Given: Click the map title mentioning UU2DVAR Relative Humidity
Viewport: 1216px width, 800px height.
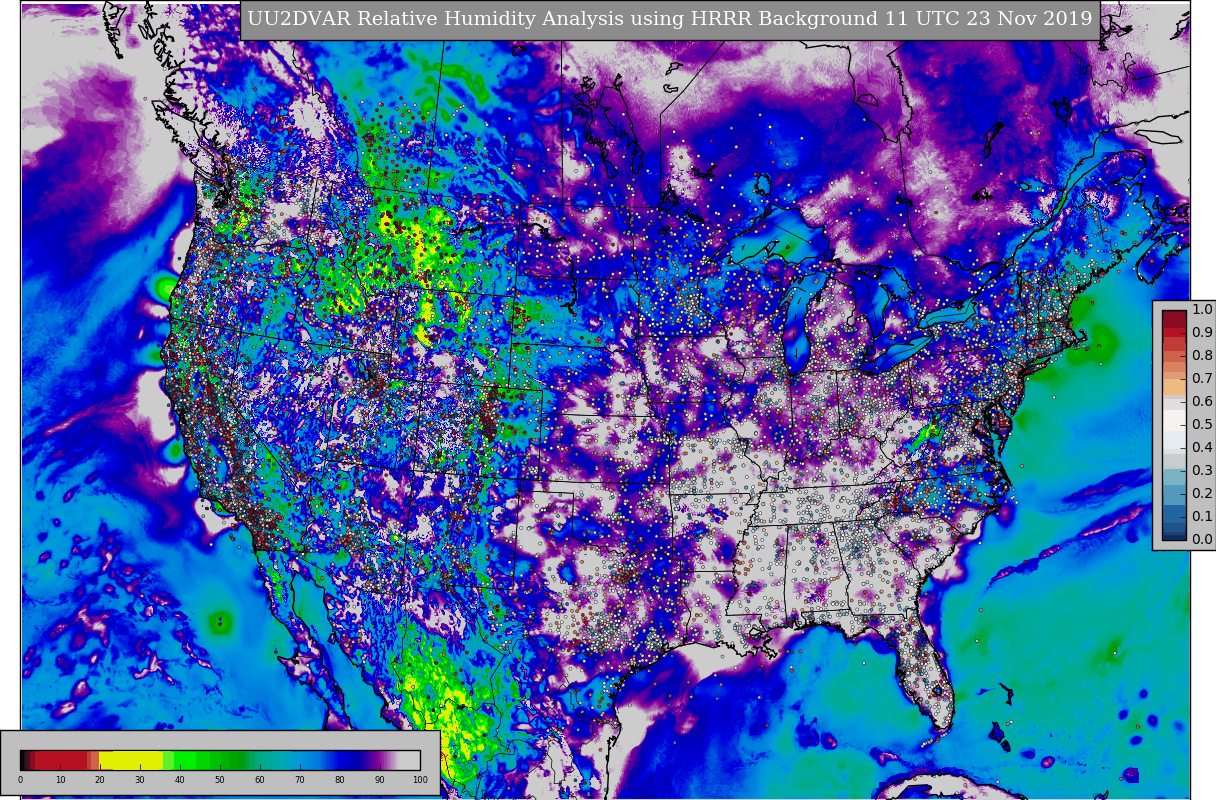Looking at the screenshot, I should (x=669, y=19).
